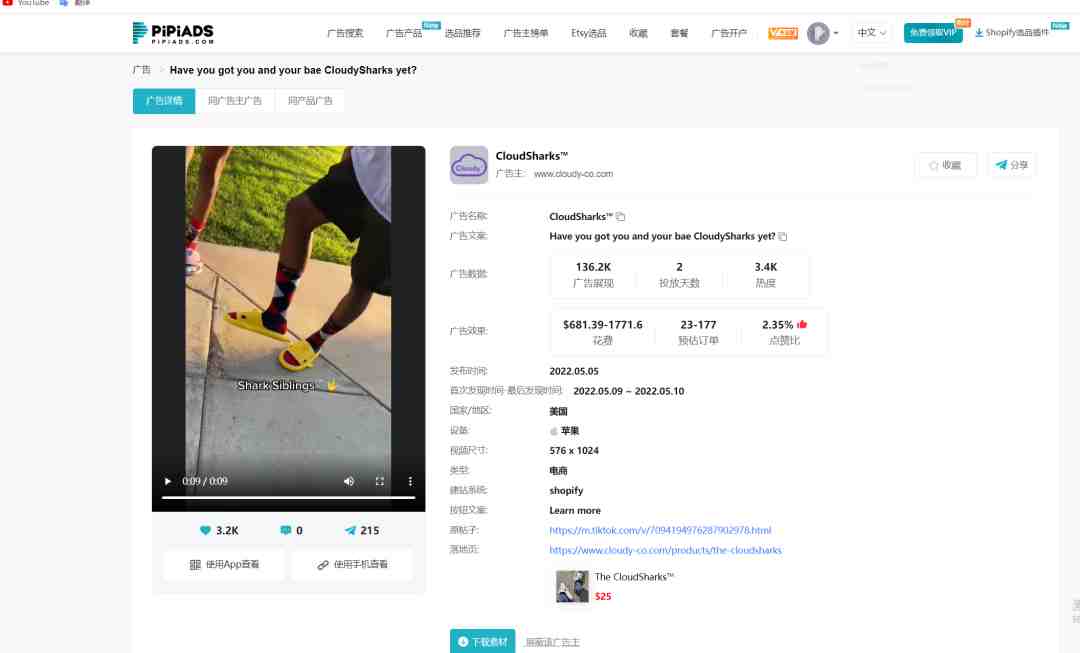The width and height of the screenshot is (1080, 653).
Task: Click the block advertiser link beside 下载素材
Action: (x=552, y=643)
